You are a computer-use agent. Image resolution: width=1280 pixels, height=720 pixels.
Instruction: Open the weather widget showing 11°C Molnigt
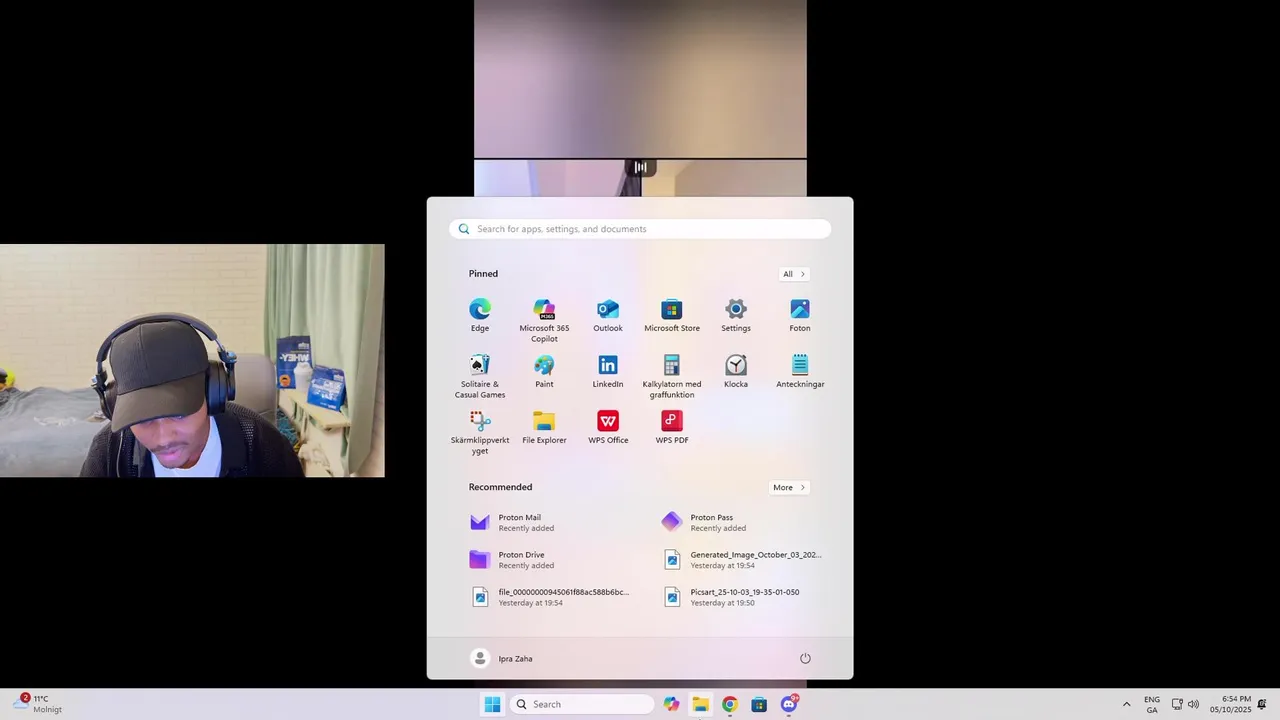tap(37, 704)
